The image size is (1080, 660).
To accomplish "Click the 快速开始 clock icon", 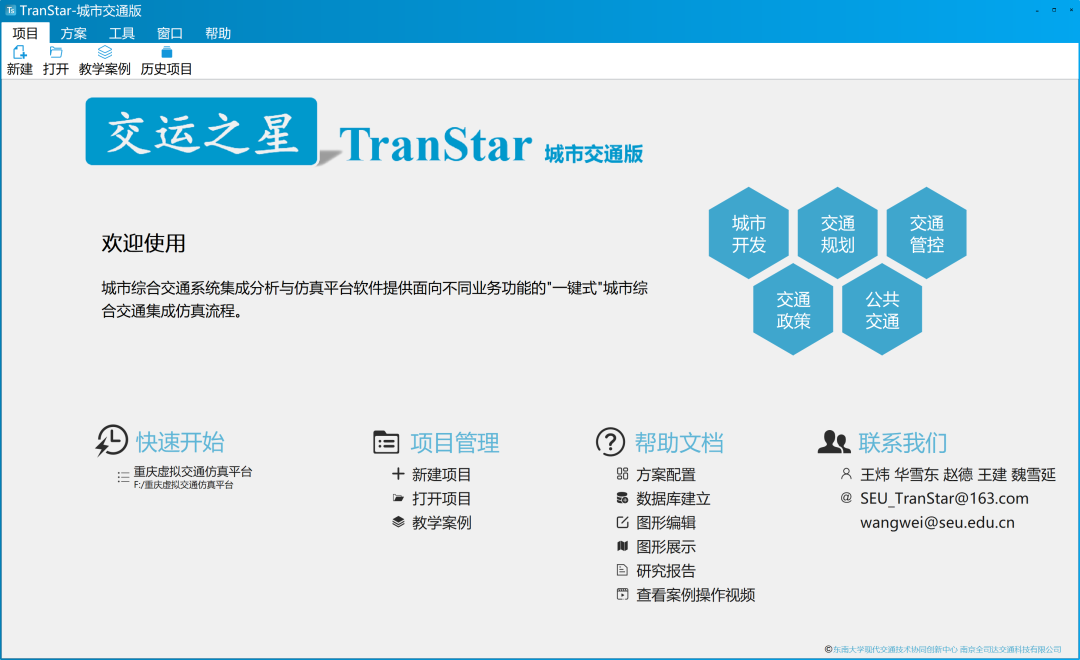I will (x=112, y=441).
